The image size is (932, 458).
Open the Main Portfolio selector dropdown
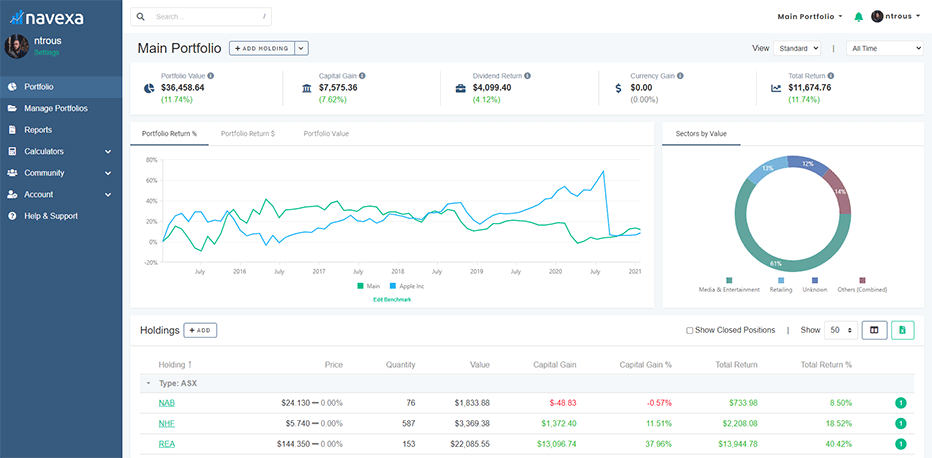pyautogui.click(x=809, y=17)
